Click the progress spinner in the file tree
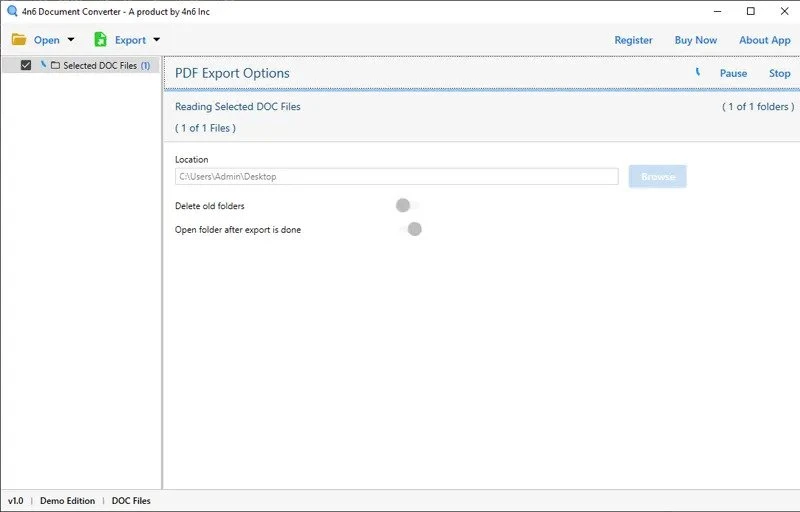The width and height of the screenshot is (800, 512). pyautogui.click(x=43, y=65)
